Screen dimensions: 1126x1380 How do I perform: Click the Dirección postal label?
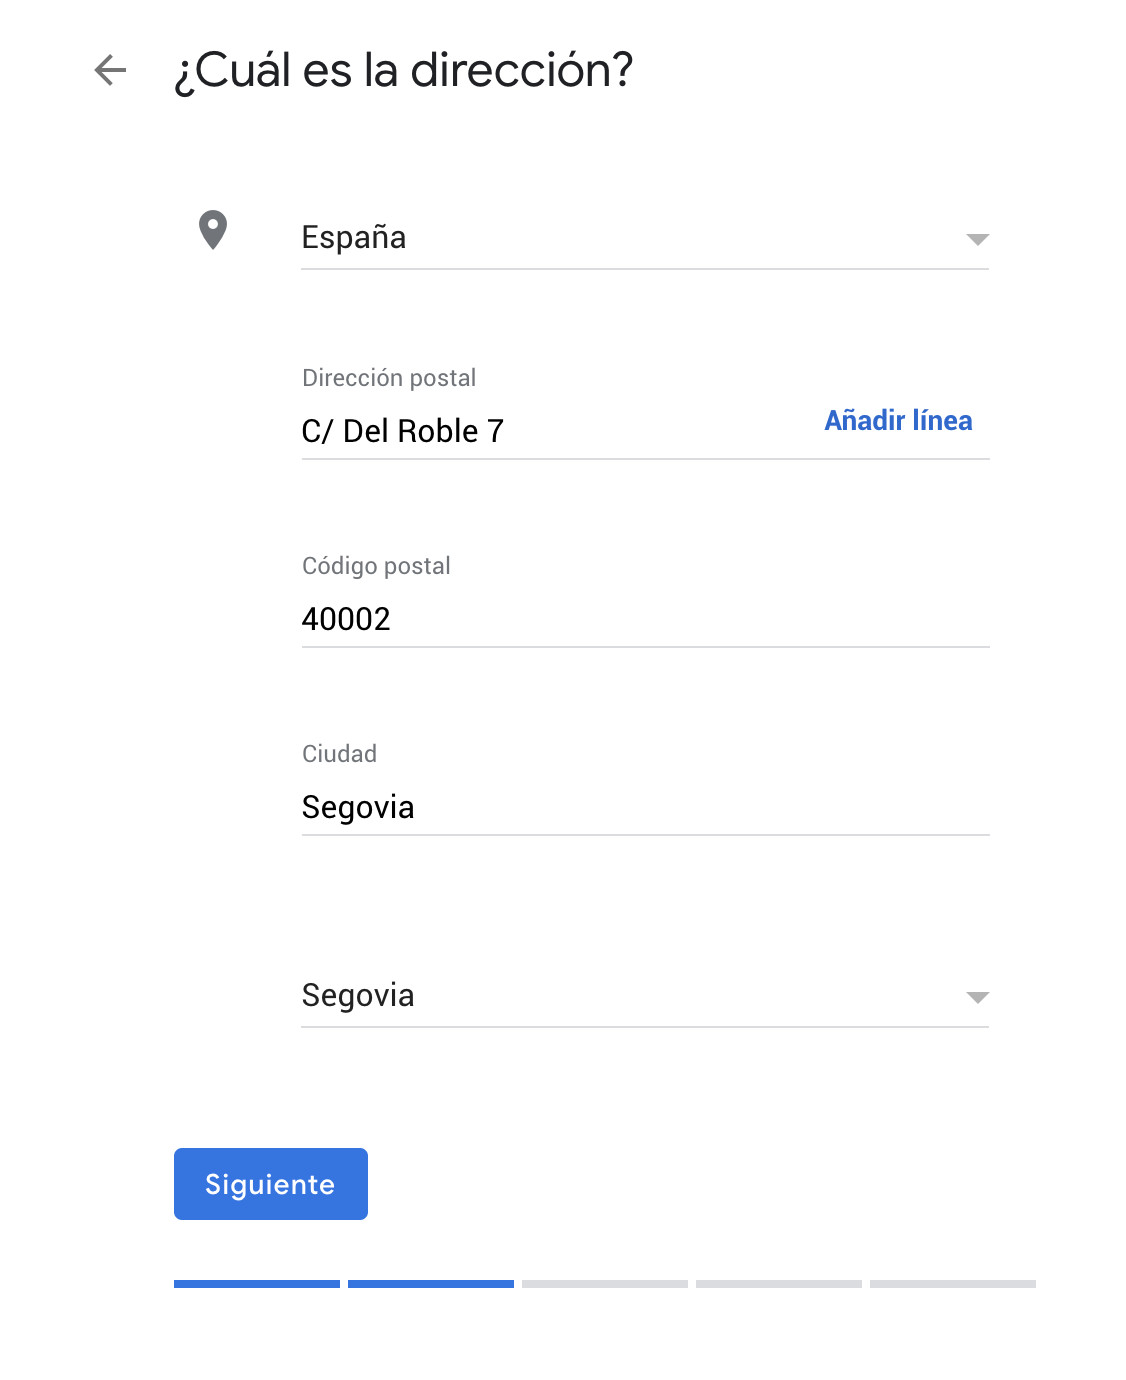(389, 378)
